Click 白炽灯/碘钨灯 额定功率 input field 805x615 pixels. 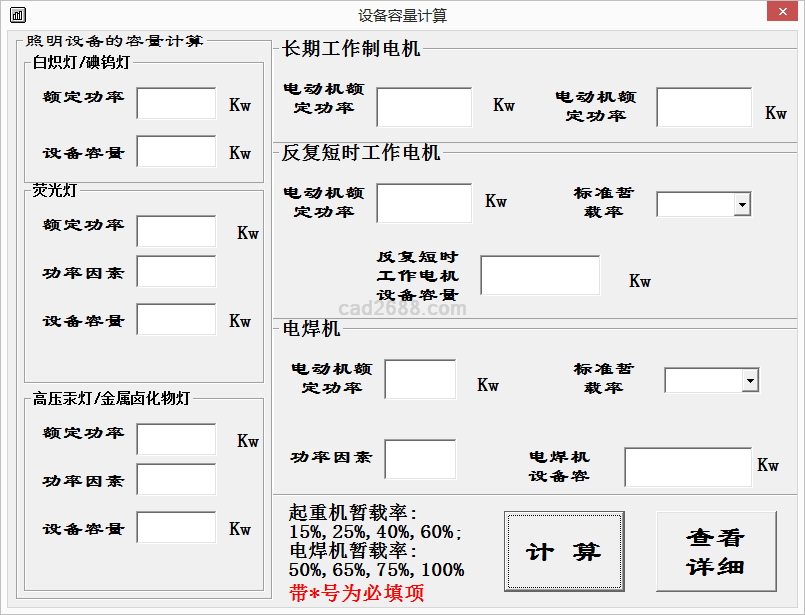coord(176,103)
